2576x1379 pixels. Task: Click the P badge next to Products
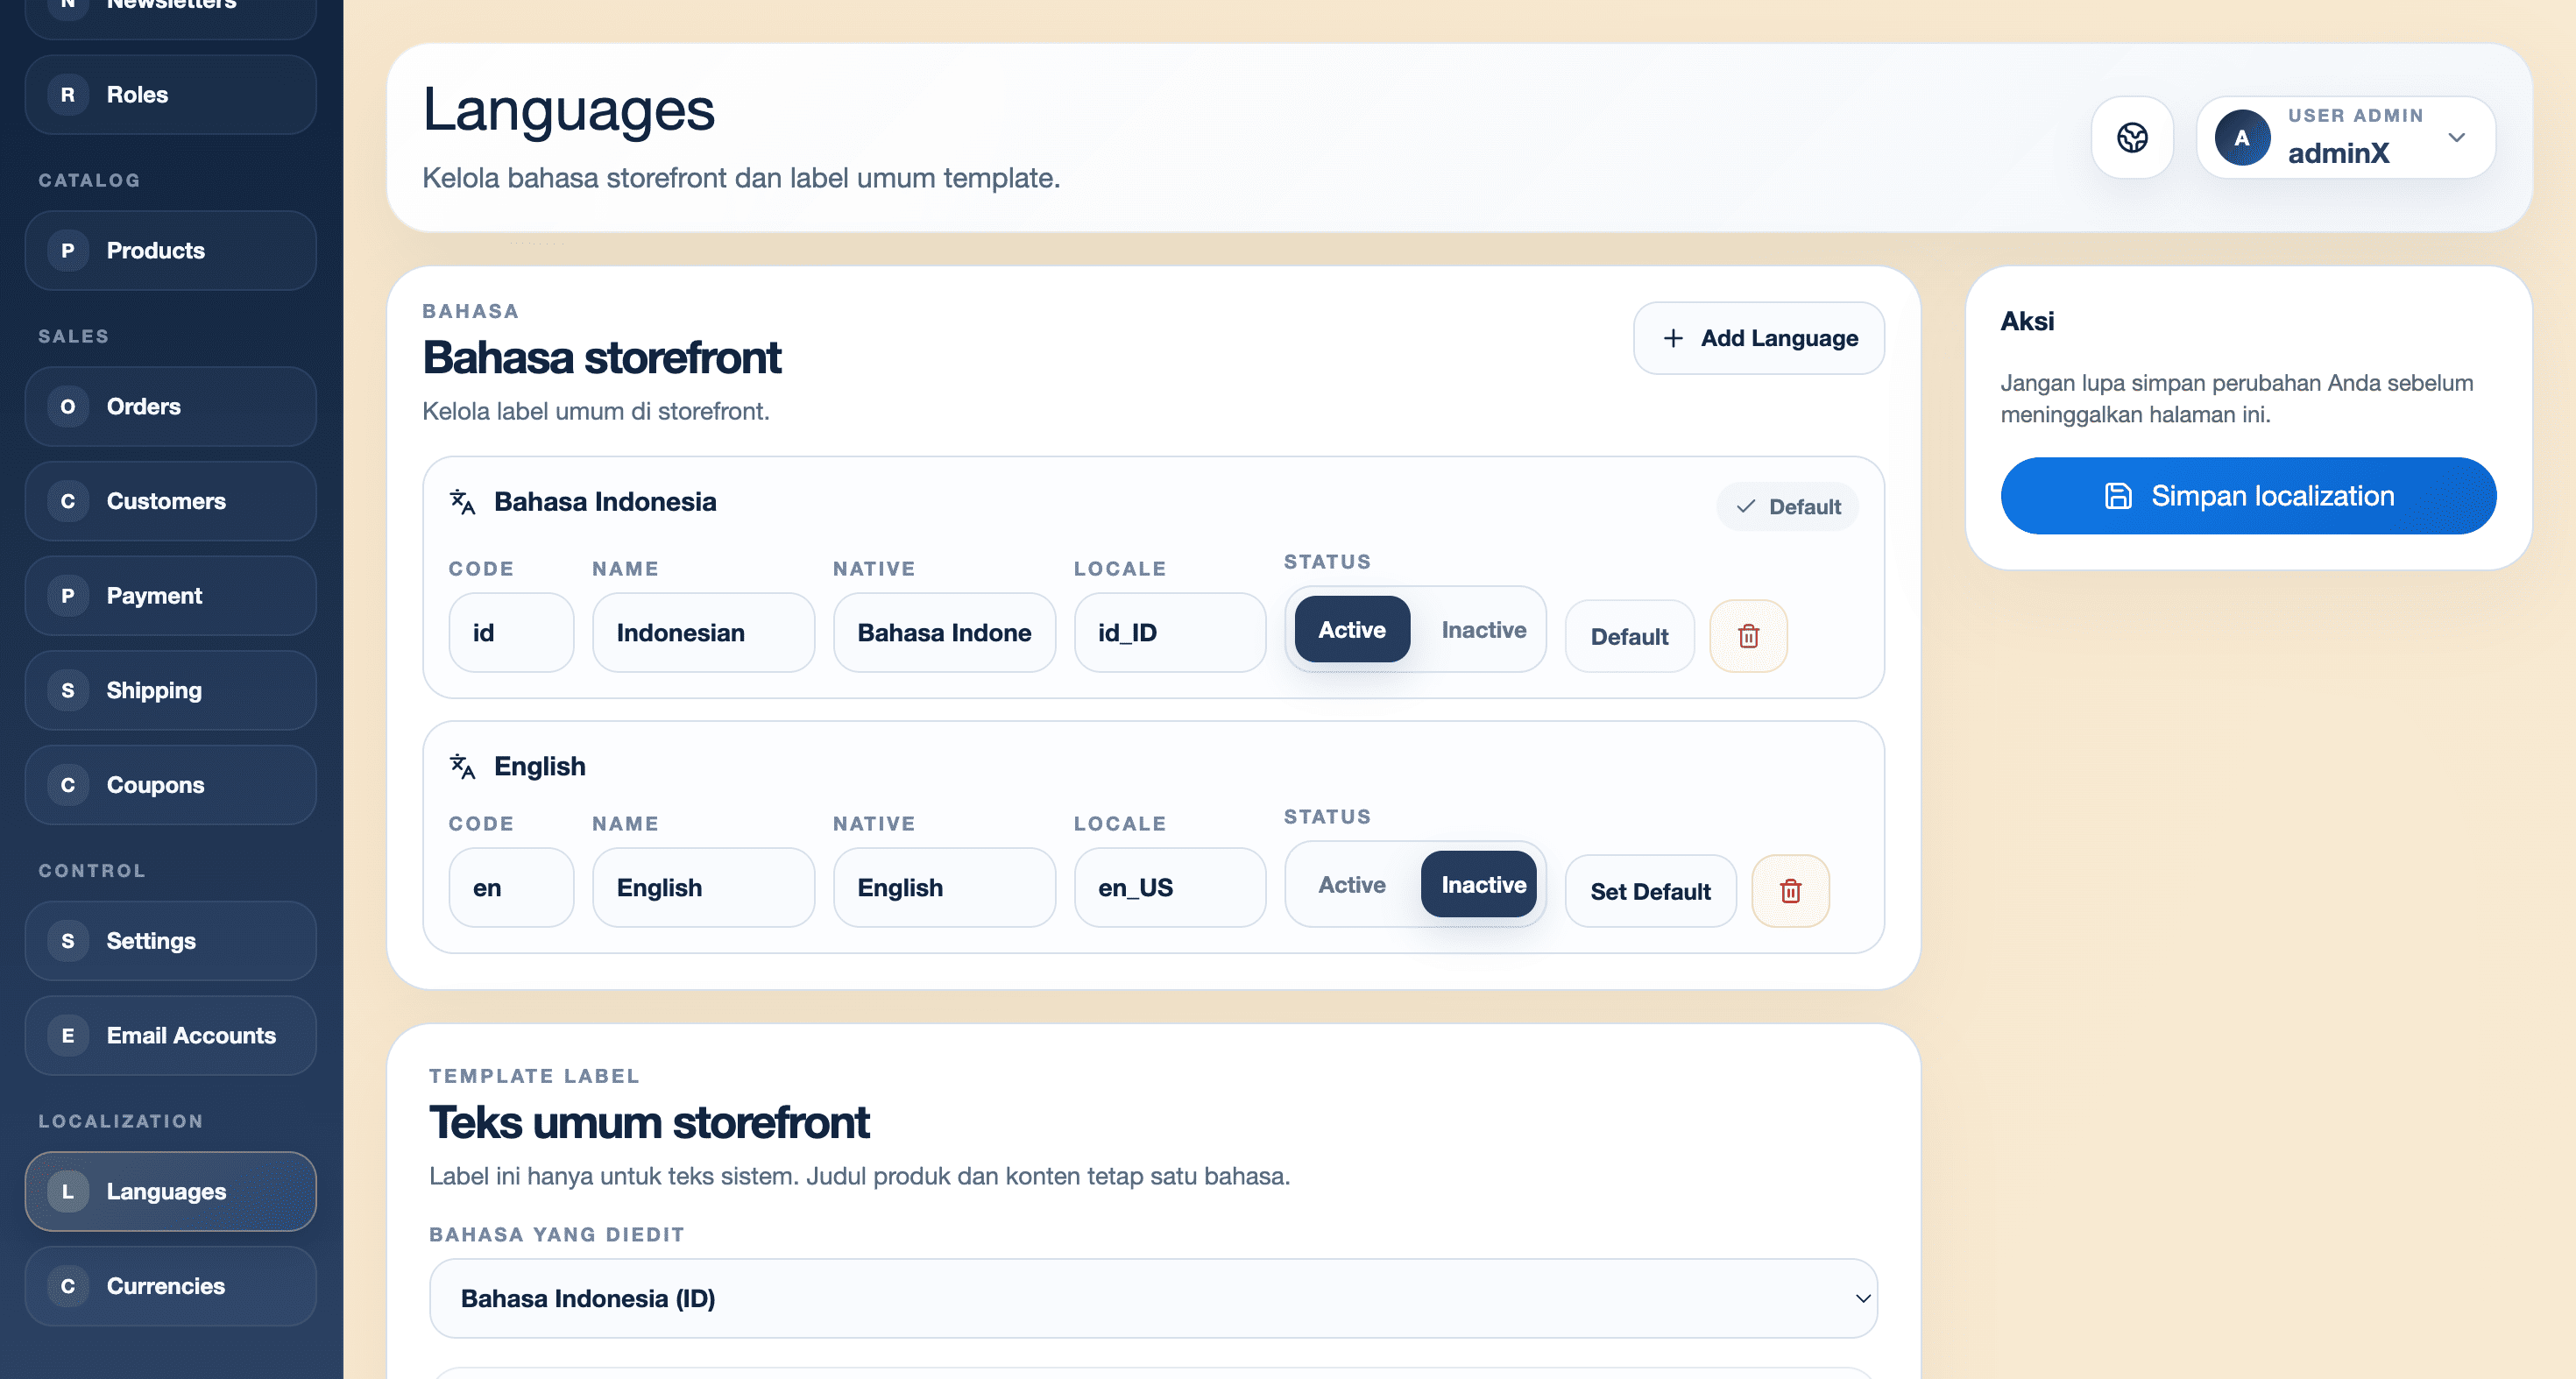(68, 251)
